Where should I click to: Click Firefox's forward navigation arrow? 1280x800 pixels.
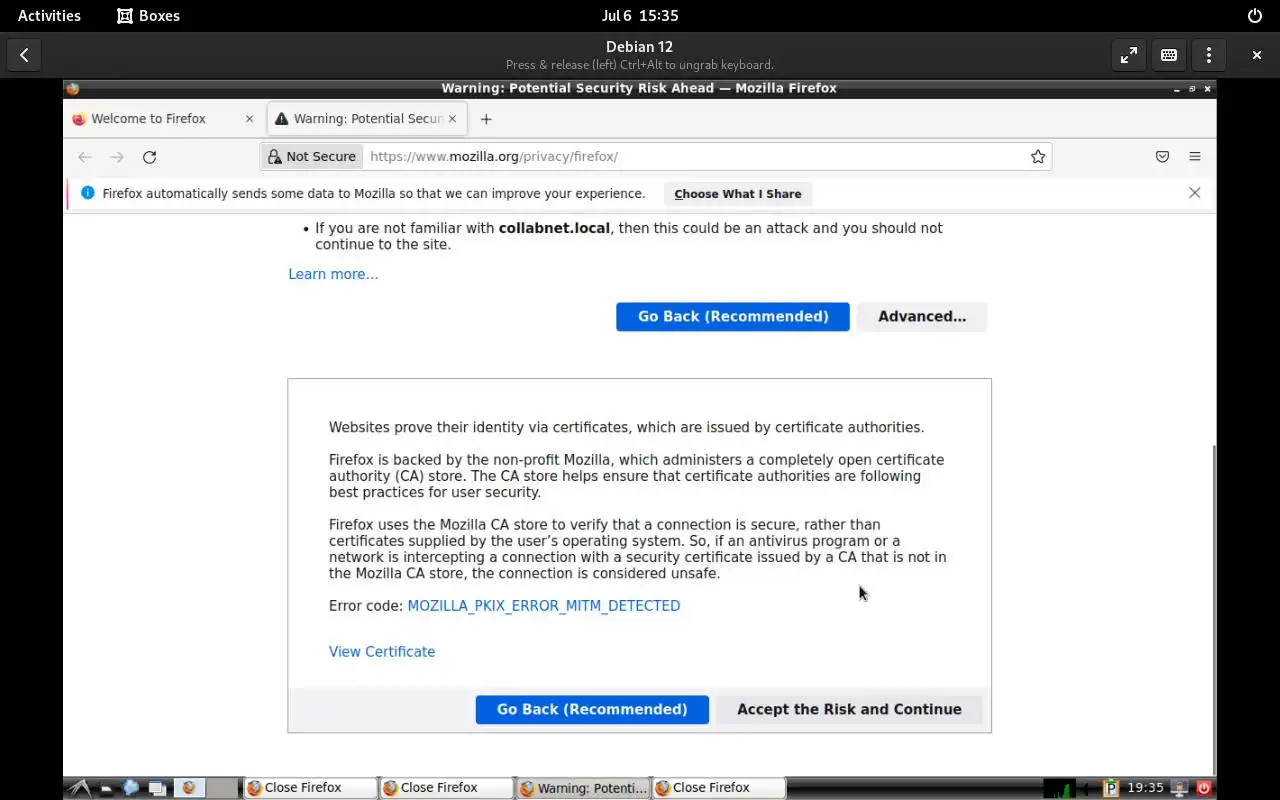[x=117, y=157]
